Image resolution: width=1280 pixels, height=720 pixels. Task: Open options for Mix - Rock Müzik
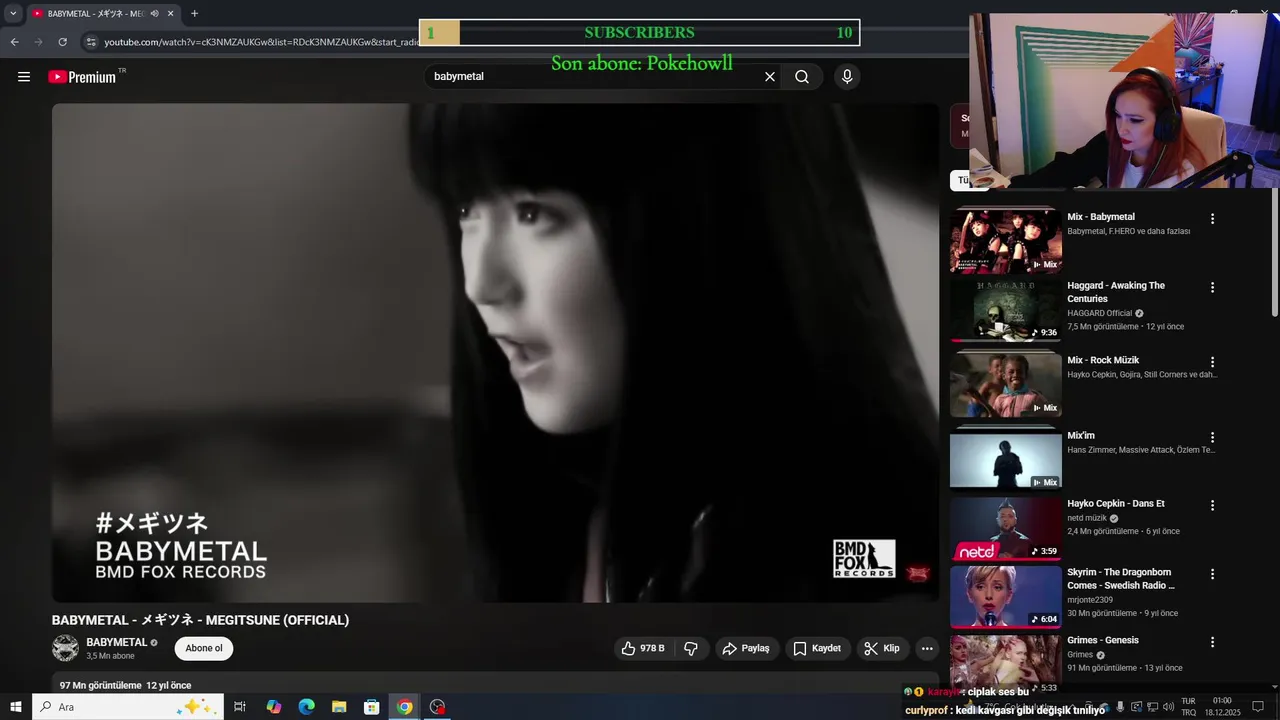click(x=1212, y=362)
